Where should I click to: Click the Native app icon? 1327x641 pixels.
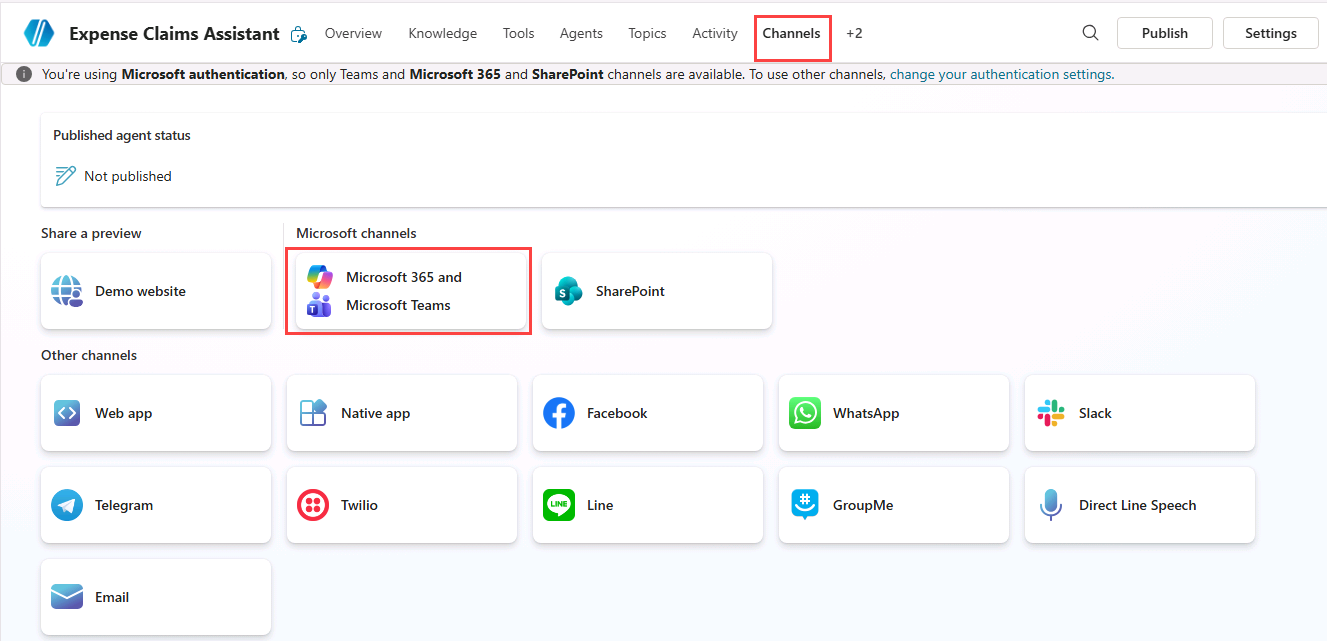pyautogui.click(x=313, y=413)
